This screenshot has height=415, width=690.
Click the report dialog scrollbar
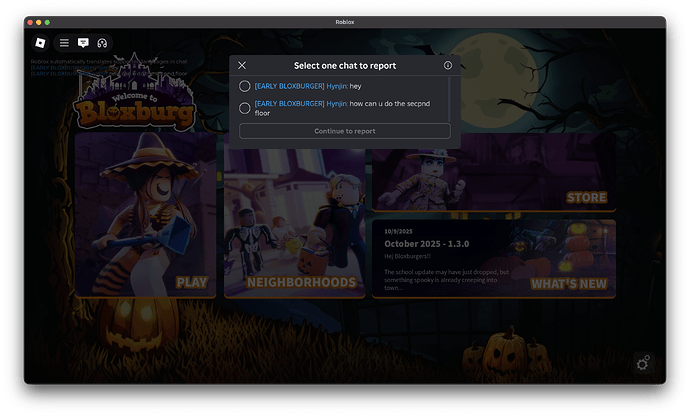pyautogui.click(x=449, y=99)
